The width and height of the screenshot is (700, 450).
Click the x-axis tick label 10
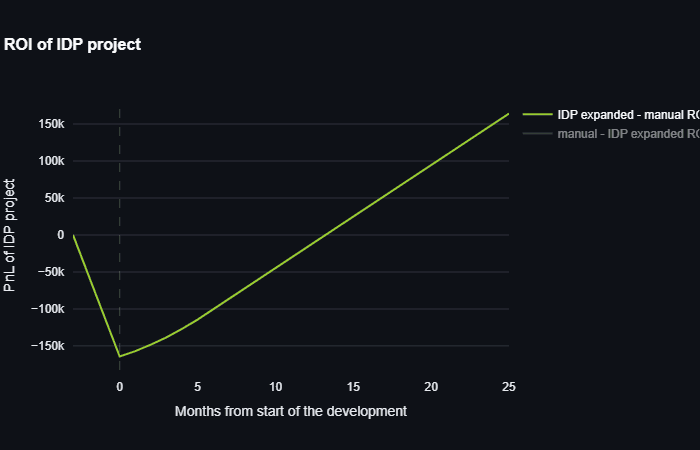point(275,387)
